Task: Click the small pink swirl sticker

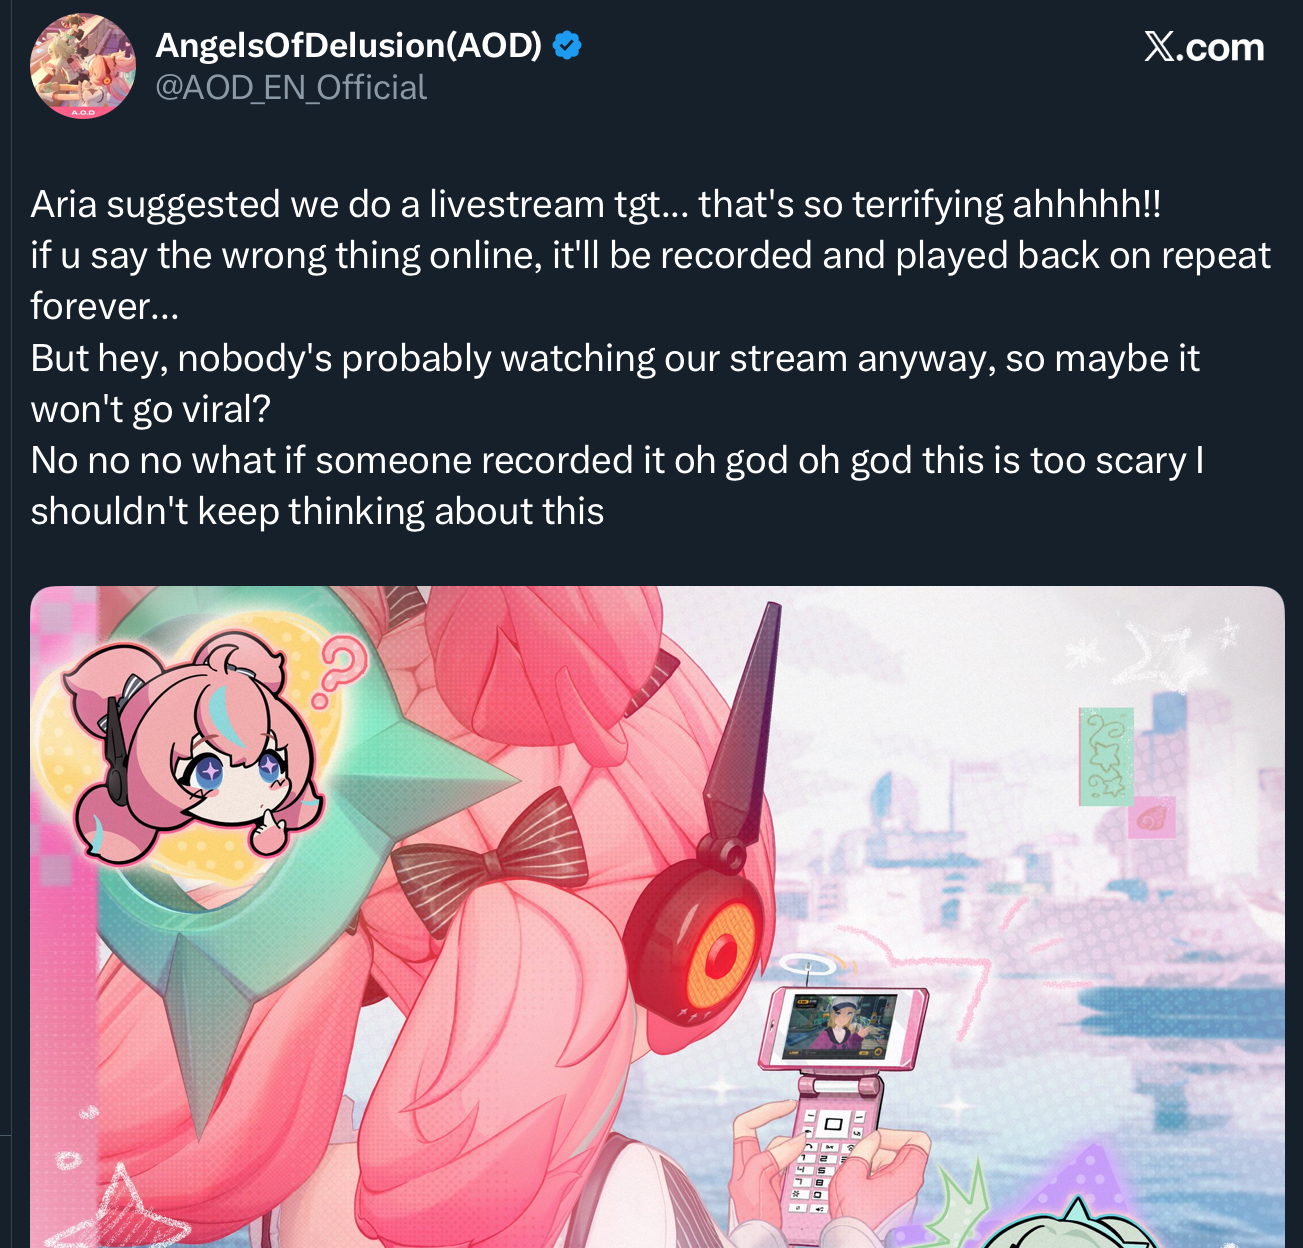Action: (x=1151, y=818)
